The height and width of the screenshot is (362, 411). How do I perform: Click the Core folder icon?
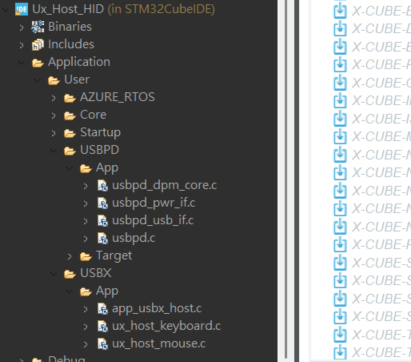70,115
